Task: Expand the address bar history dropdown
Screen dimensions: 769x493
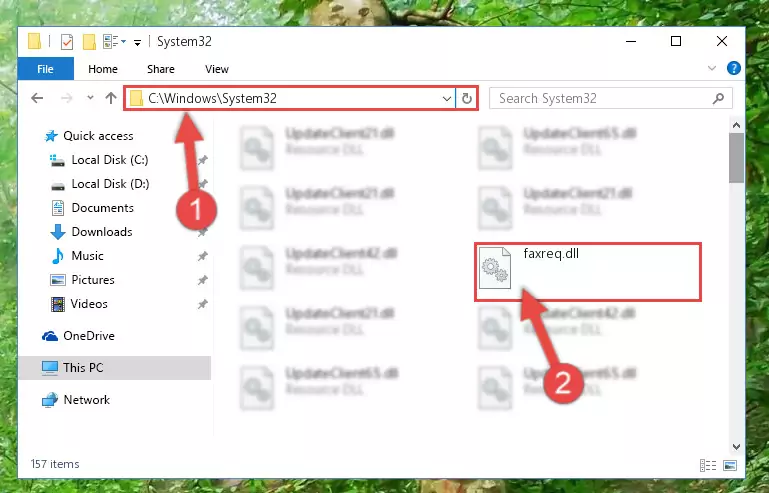Action: pyautogui.click(x=446, y=99)
